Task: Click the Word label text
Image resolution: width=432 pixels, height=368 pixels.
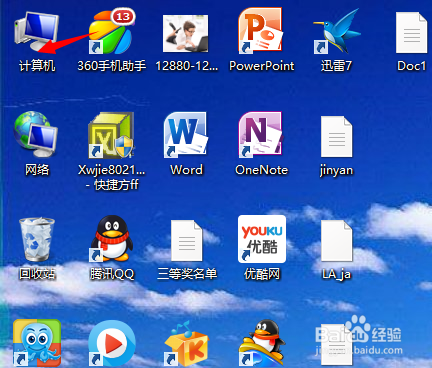Action: point(186,170)
